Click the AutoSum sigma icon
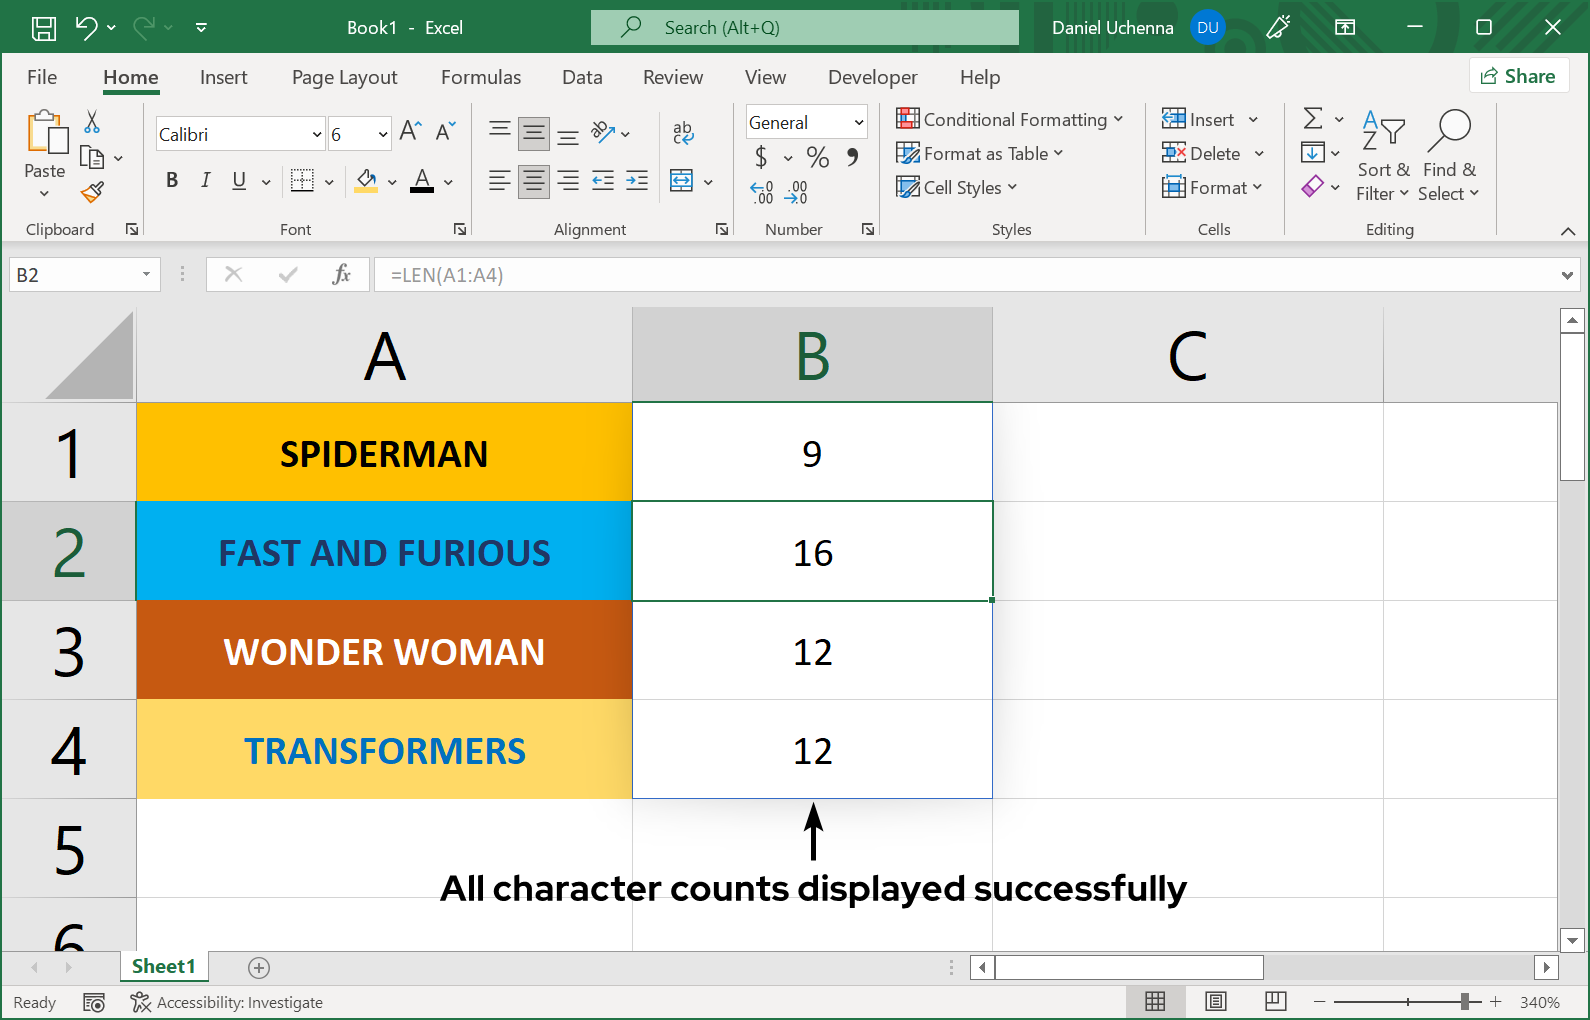 (x=1313, y=119)
